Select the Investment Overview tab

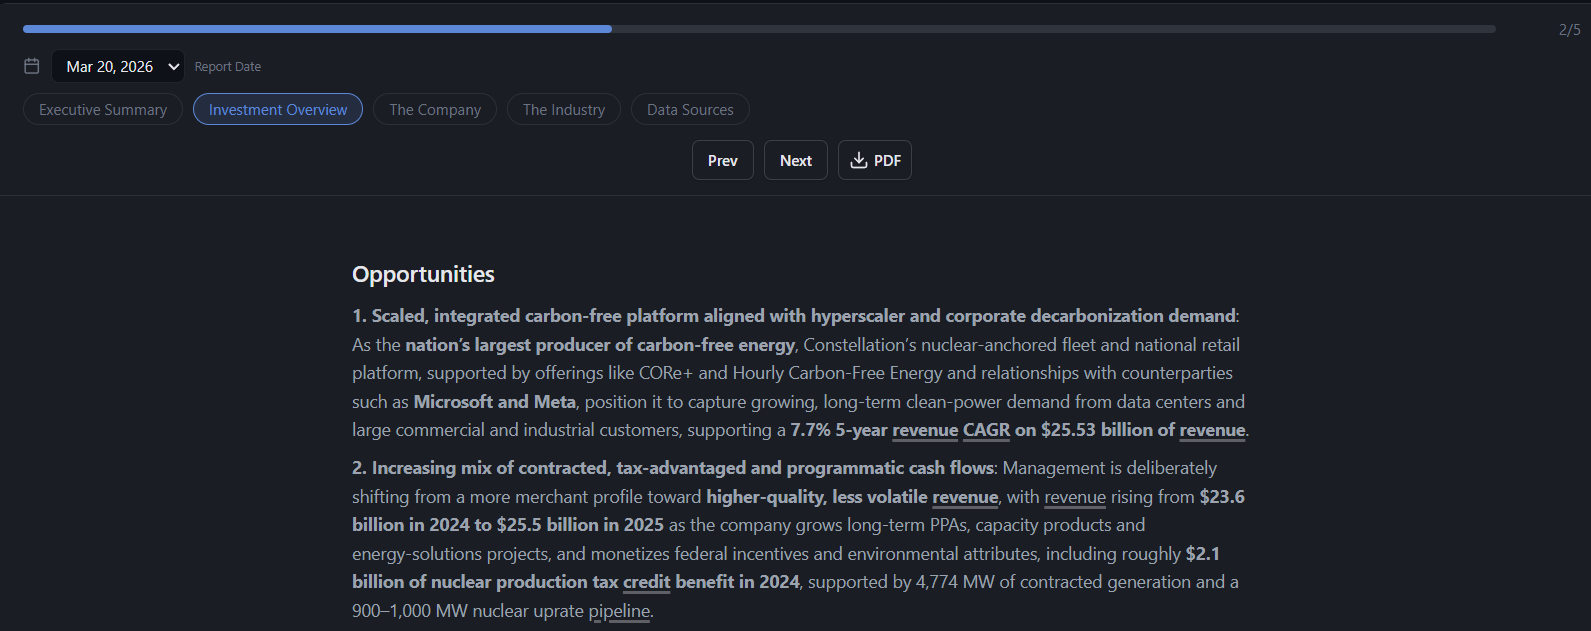click(x=278, y=110)
